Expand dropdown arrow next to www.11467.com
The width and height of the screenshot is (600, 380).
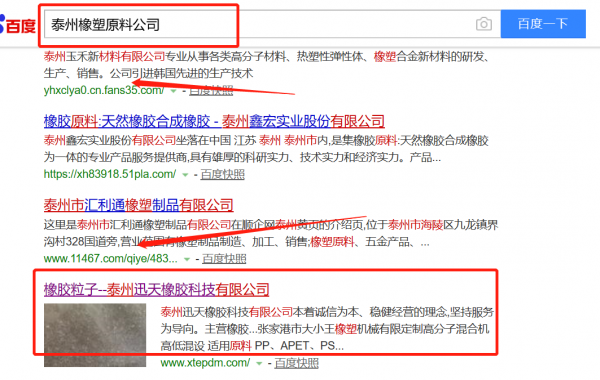point(187,259)
